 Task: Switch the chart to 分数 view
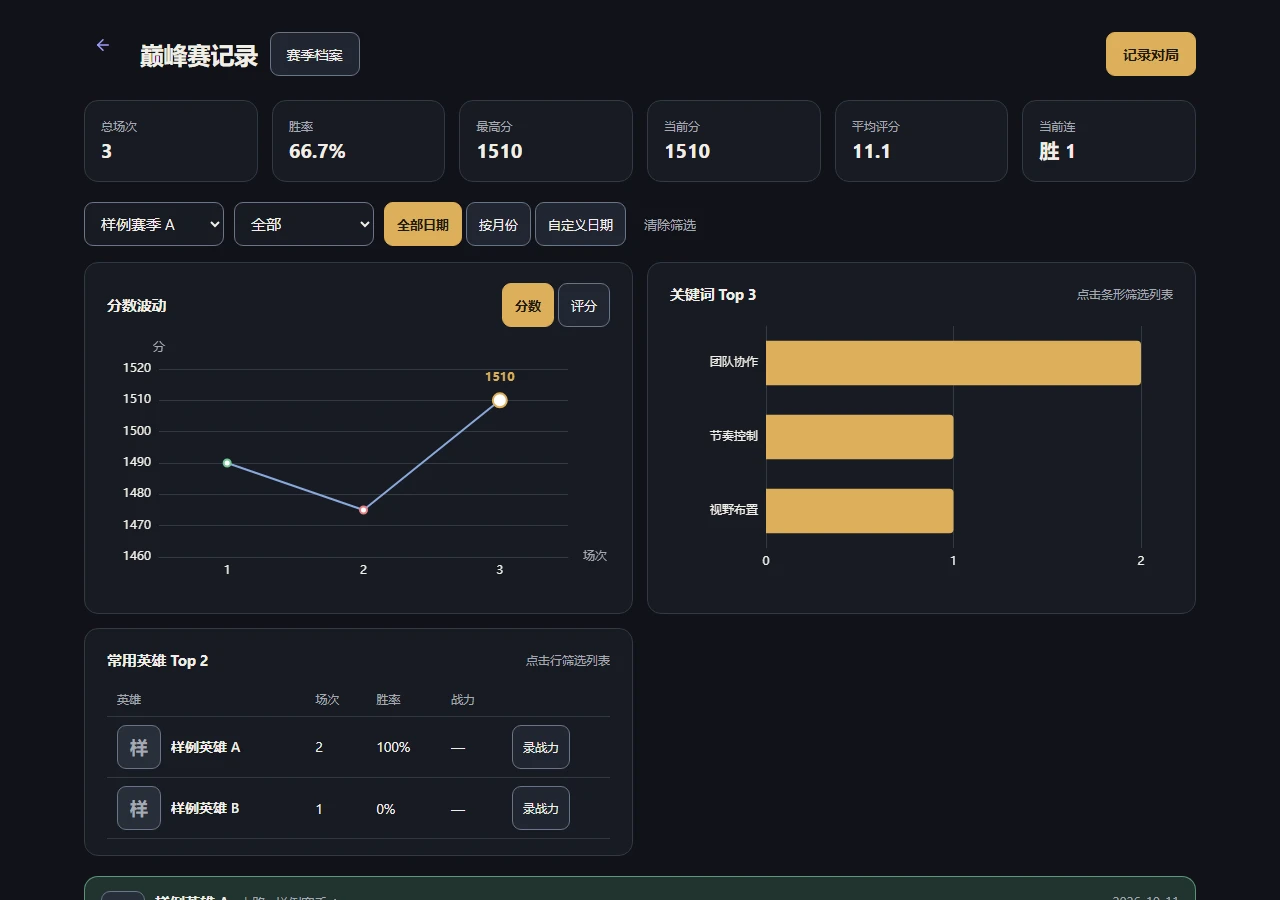click(528, 305)
